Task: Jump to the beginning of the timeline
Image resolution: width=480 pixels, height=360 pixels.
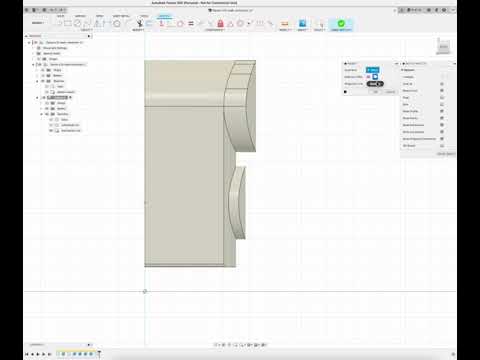Action: coord(27,354)
